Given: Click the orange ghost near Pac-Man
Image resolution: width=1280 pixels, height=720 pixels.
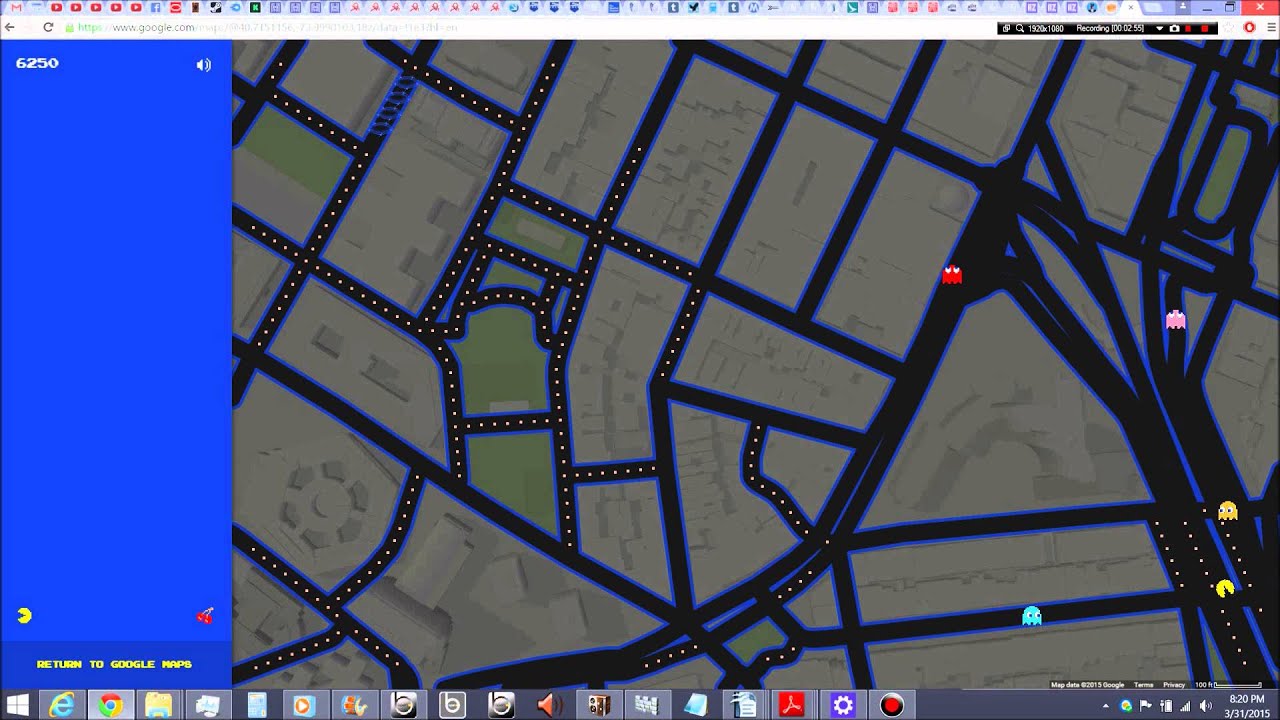Looking at the screenshot, I should click(1228, 511).
